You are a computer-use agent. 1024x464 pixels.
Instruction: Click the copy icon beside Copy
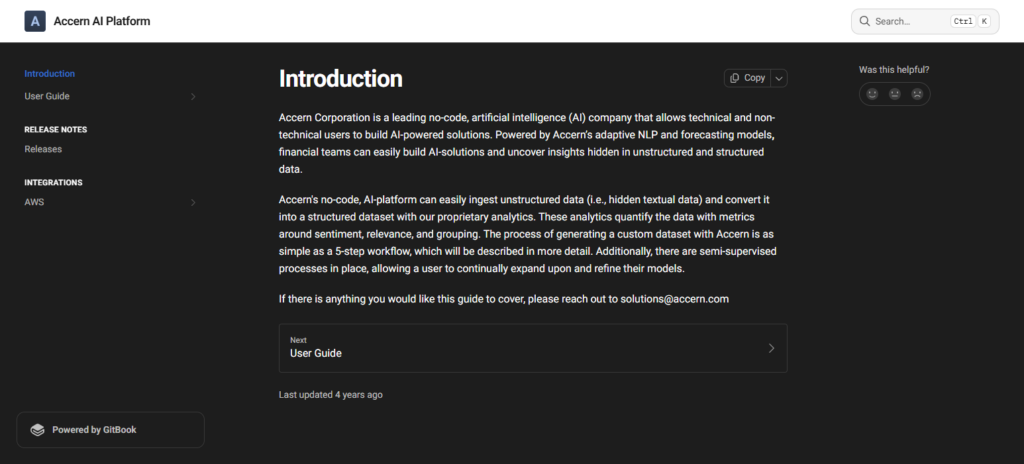735,78
